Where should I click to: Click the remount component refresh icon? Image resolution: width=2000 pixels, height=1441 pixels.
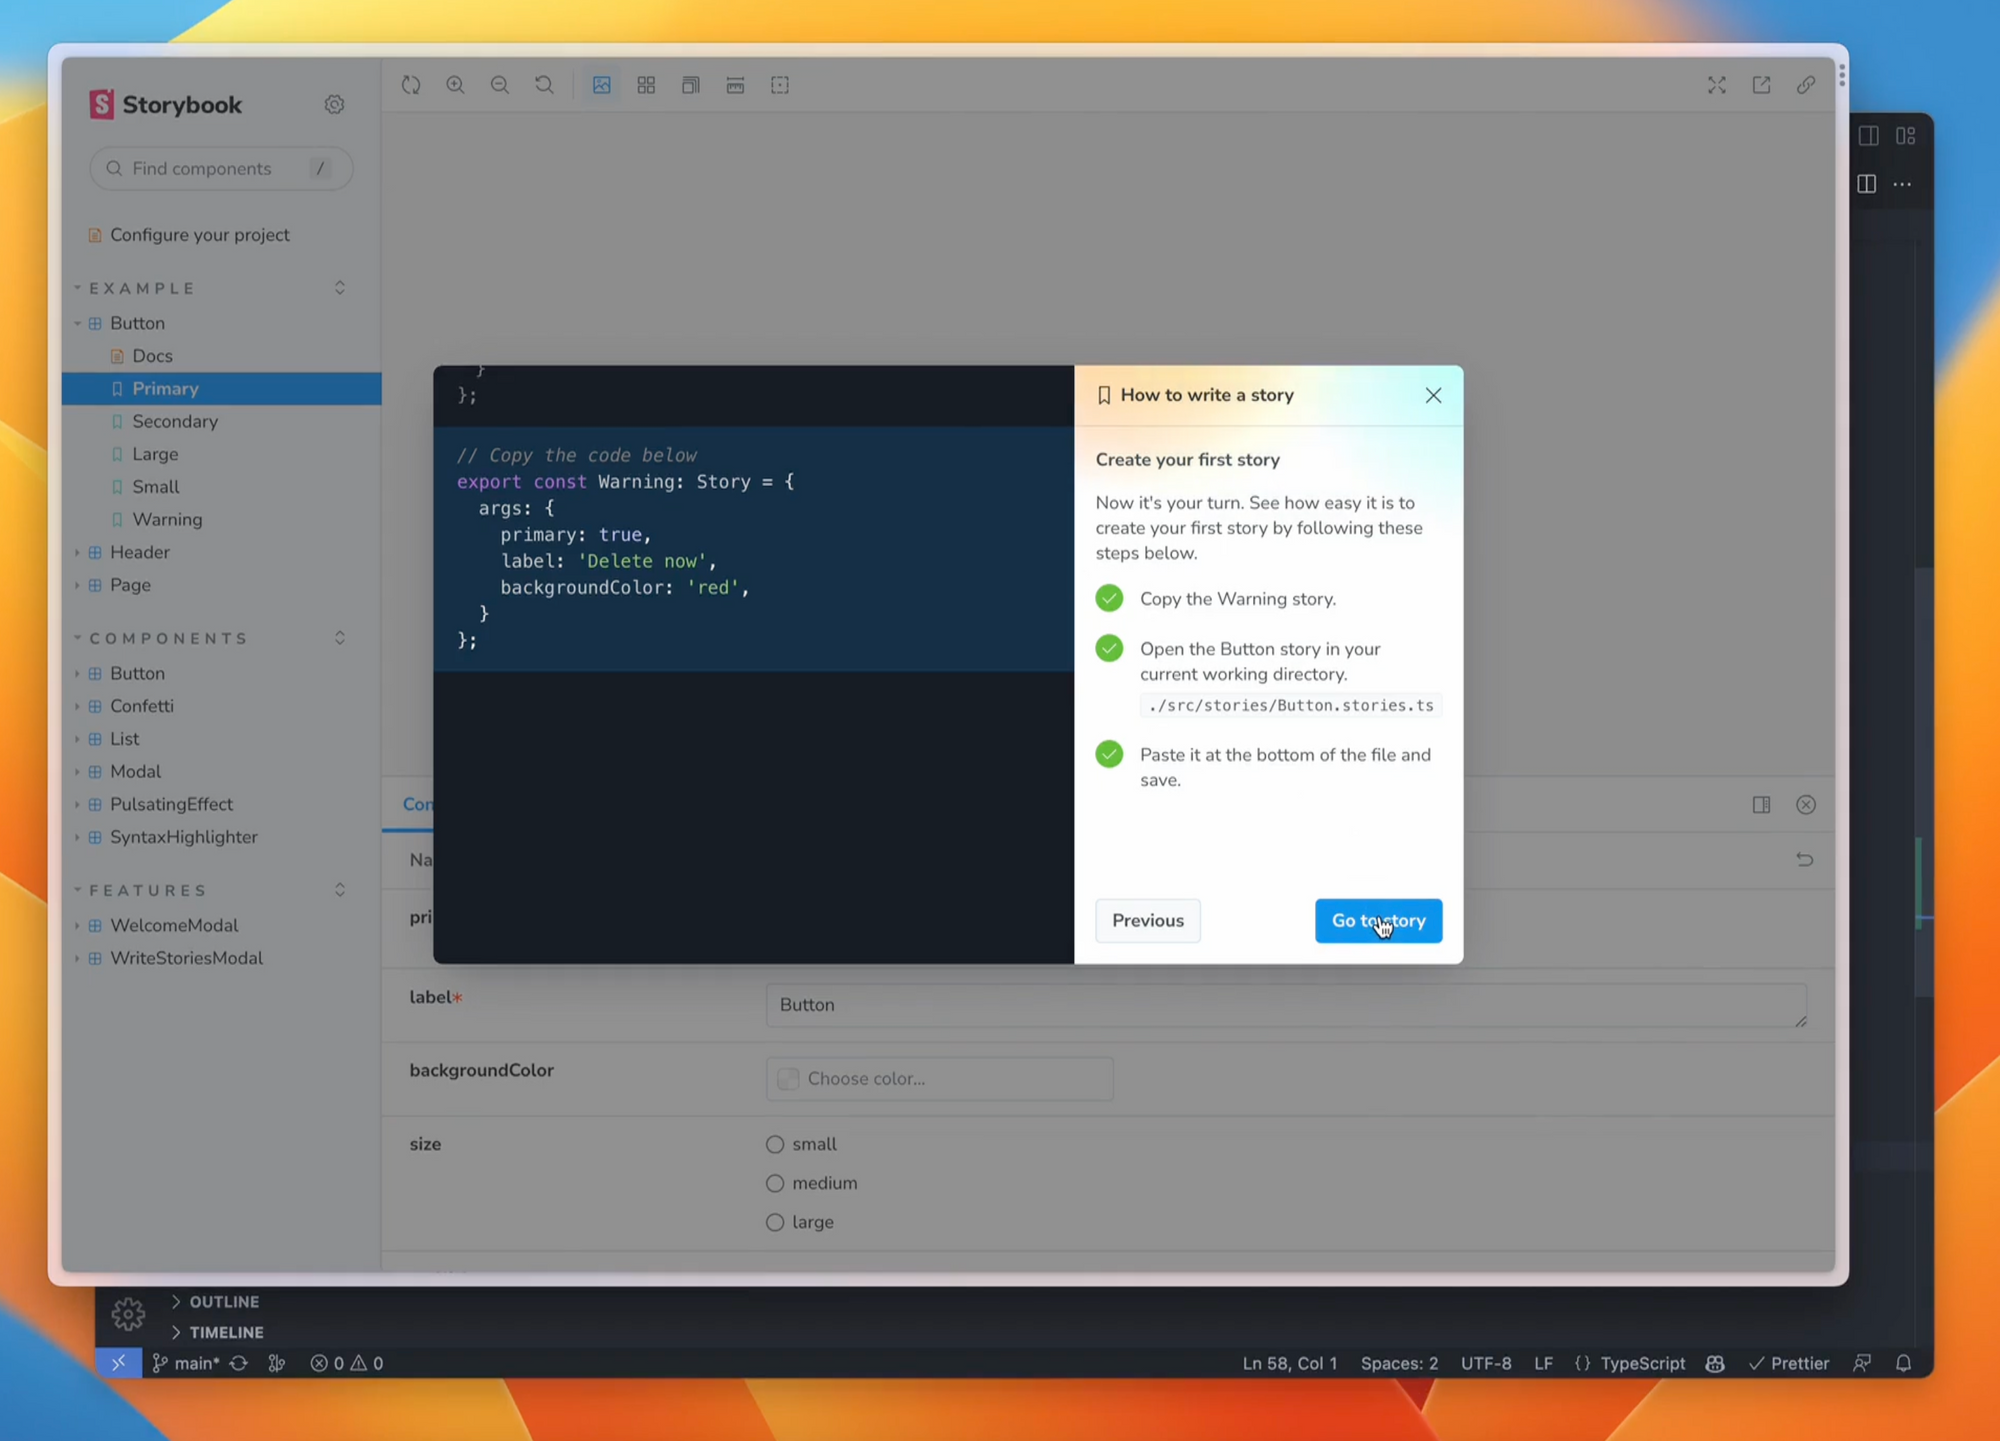[411, 85]
